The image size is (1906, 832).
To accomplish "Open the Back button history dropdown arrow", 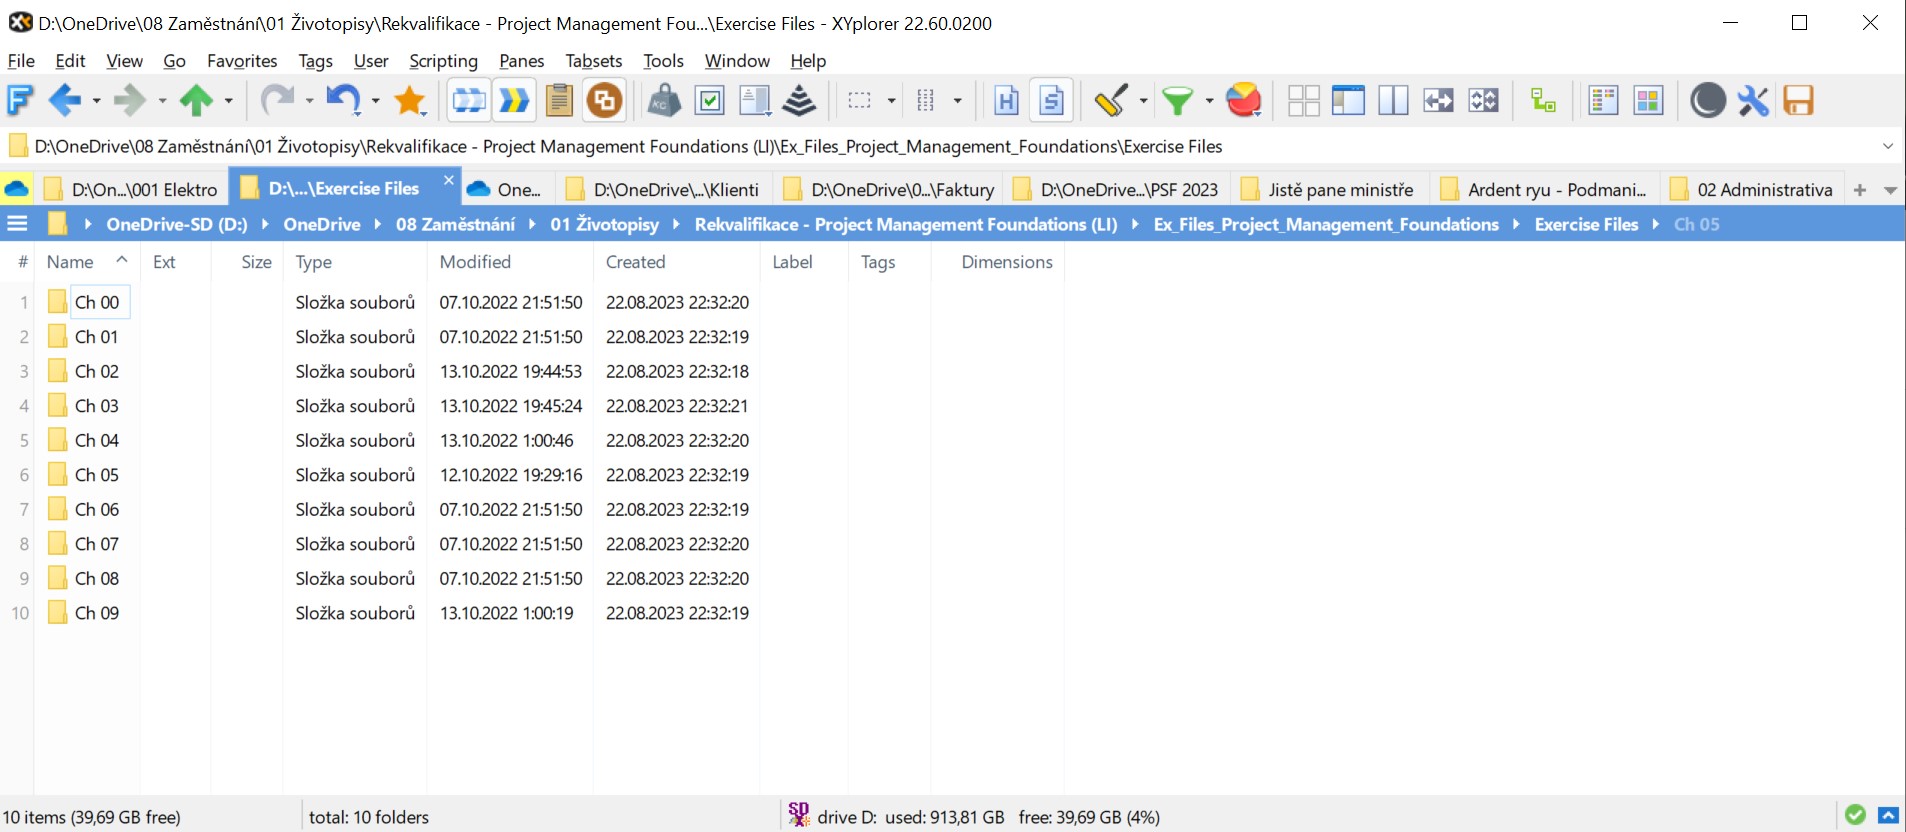I will (x=96, y=100).
